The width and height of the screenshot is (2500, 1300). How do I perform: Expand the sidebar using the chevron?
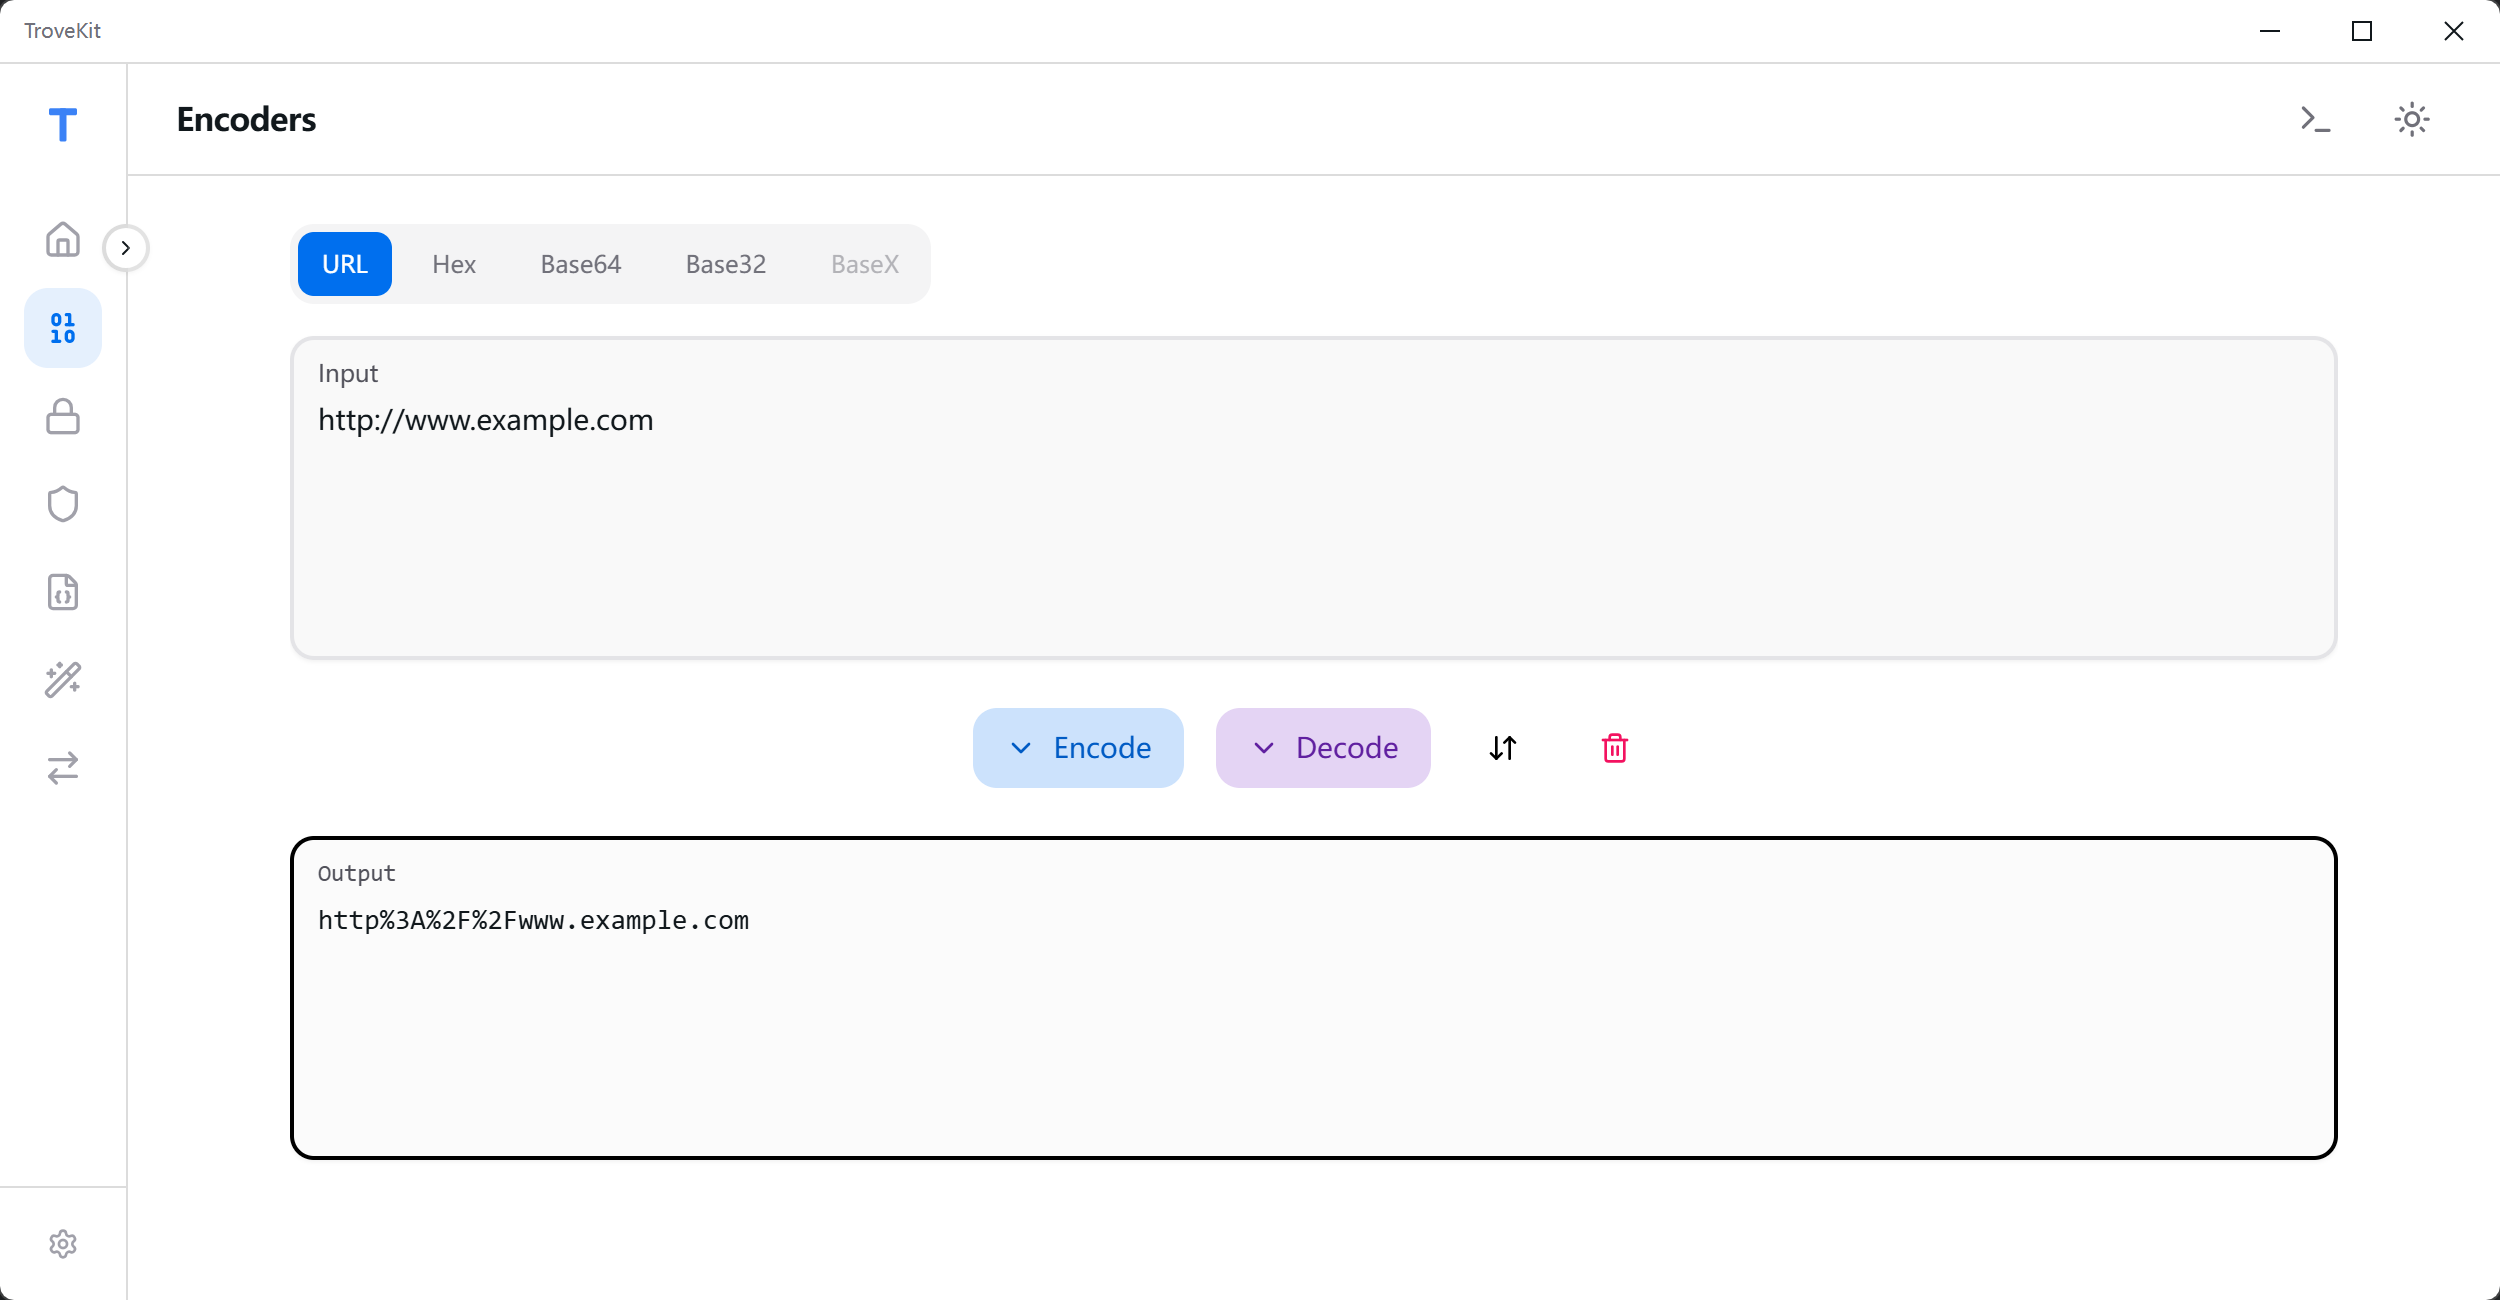click(126, 247)
